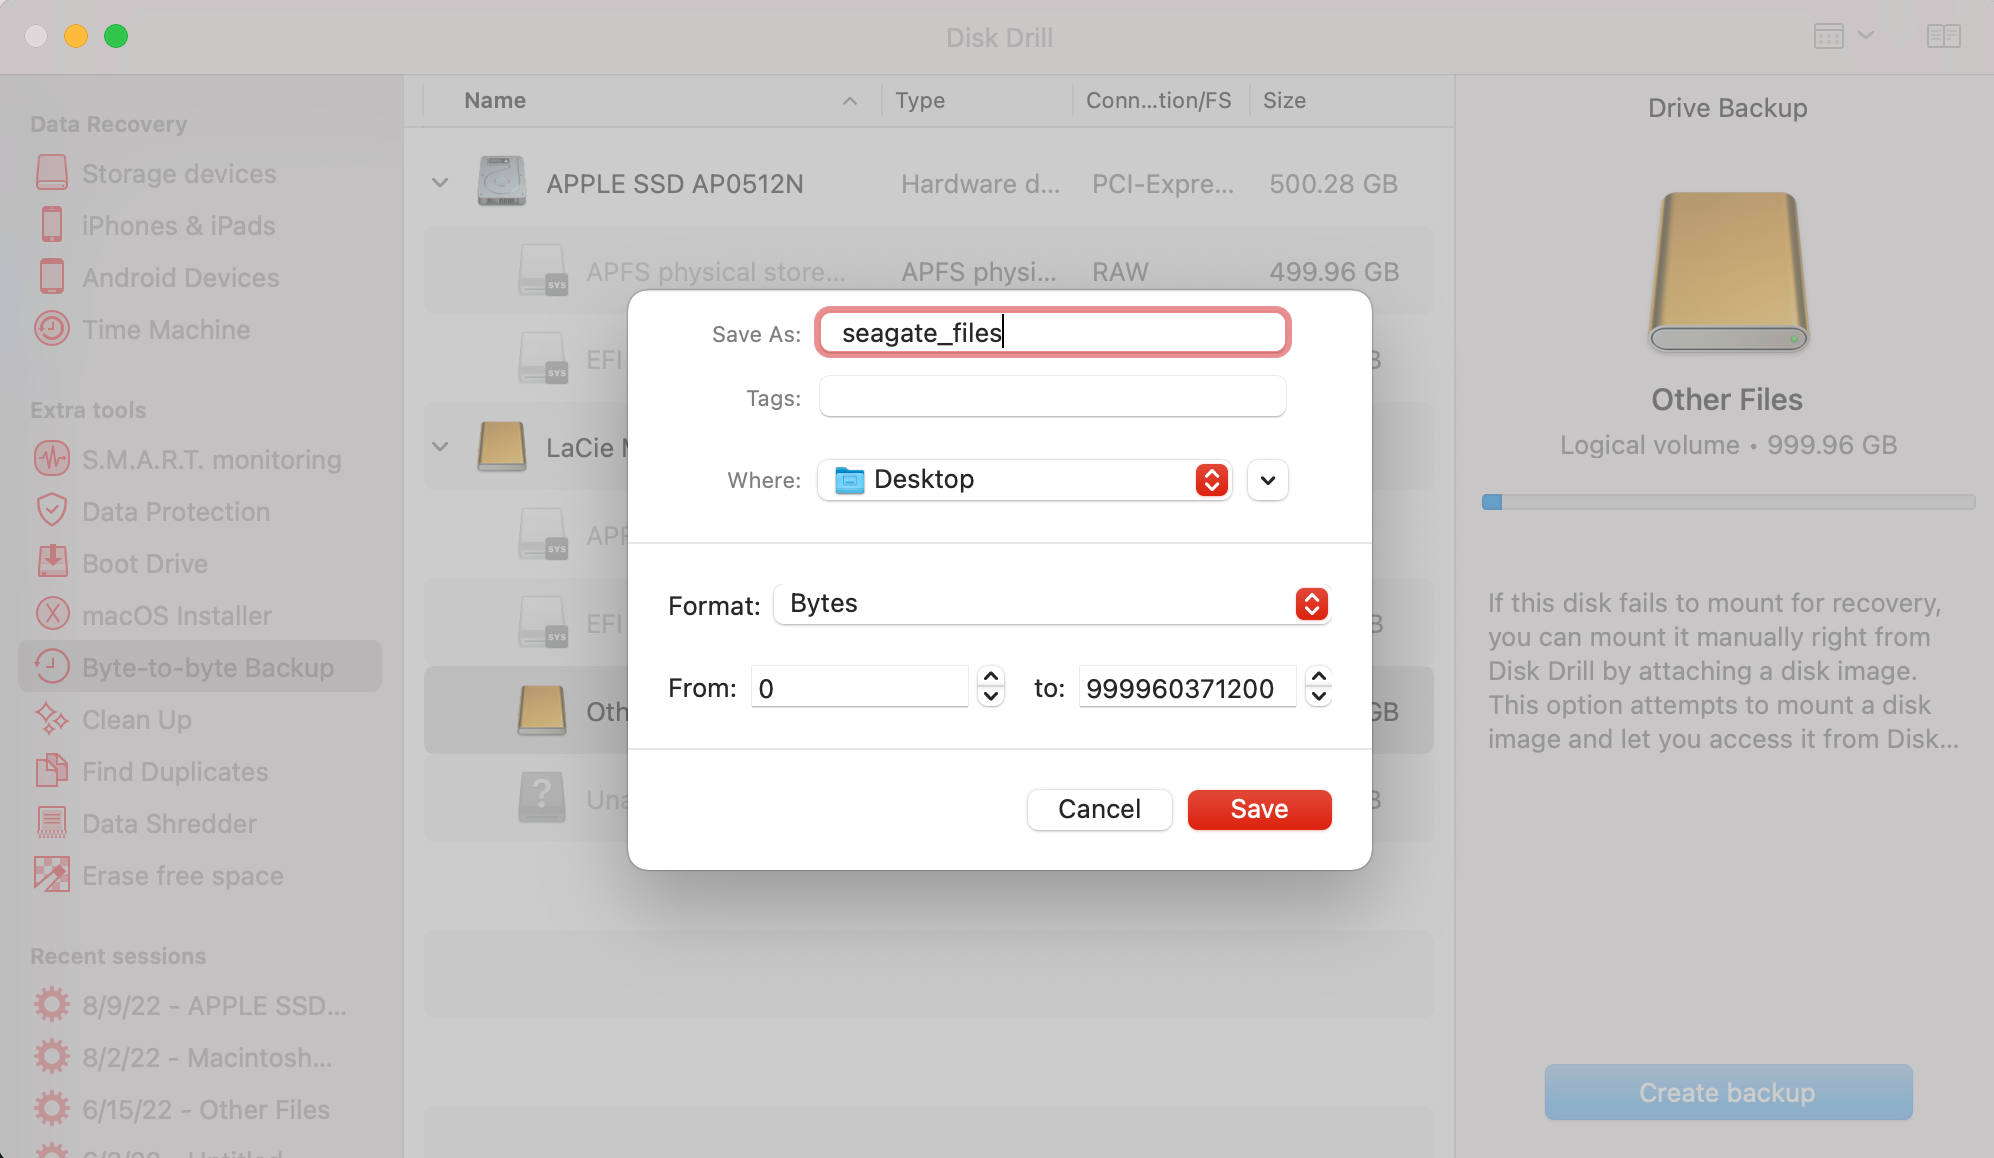The height and width of the screenshot is (1158, 1994).
Task: Open the Format selector dropdown
Action: tap(1309, 604)
